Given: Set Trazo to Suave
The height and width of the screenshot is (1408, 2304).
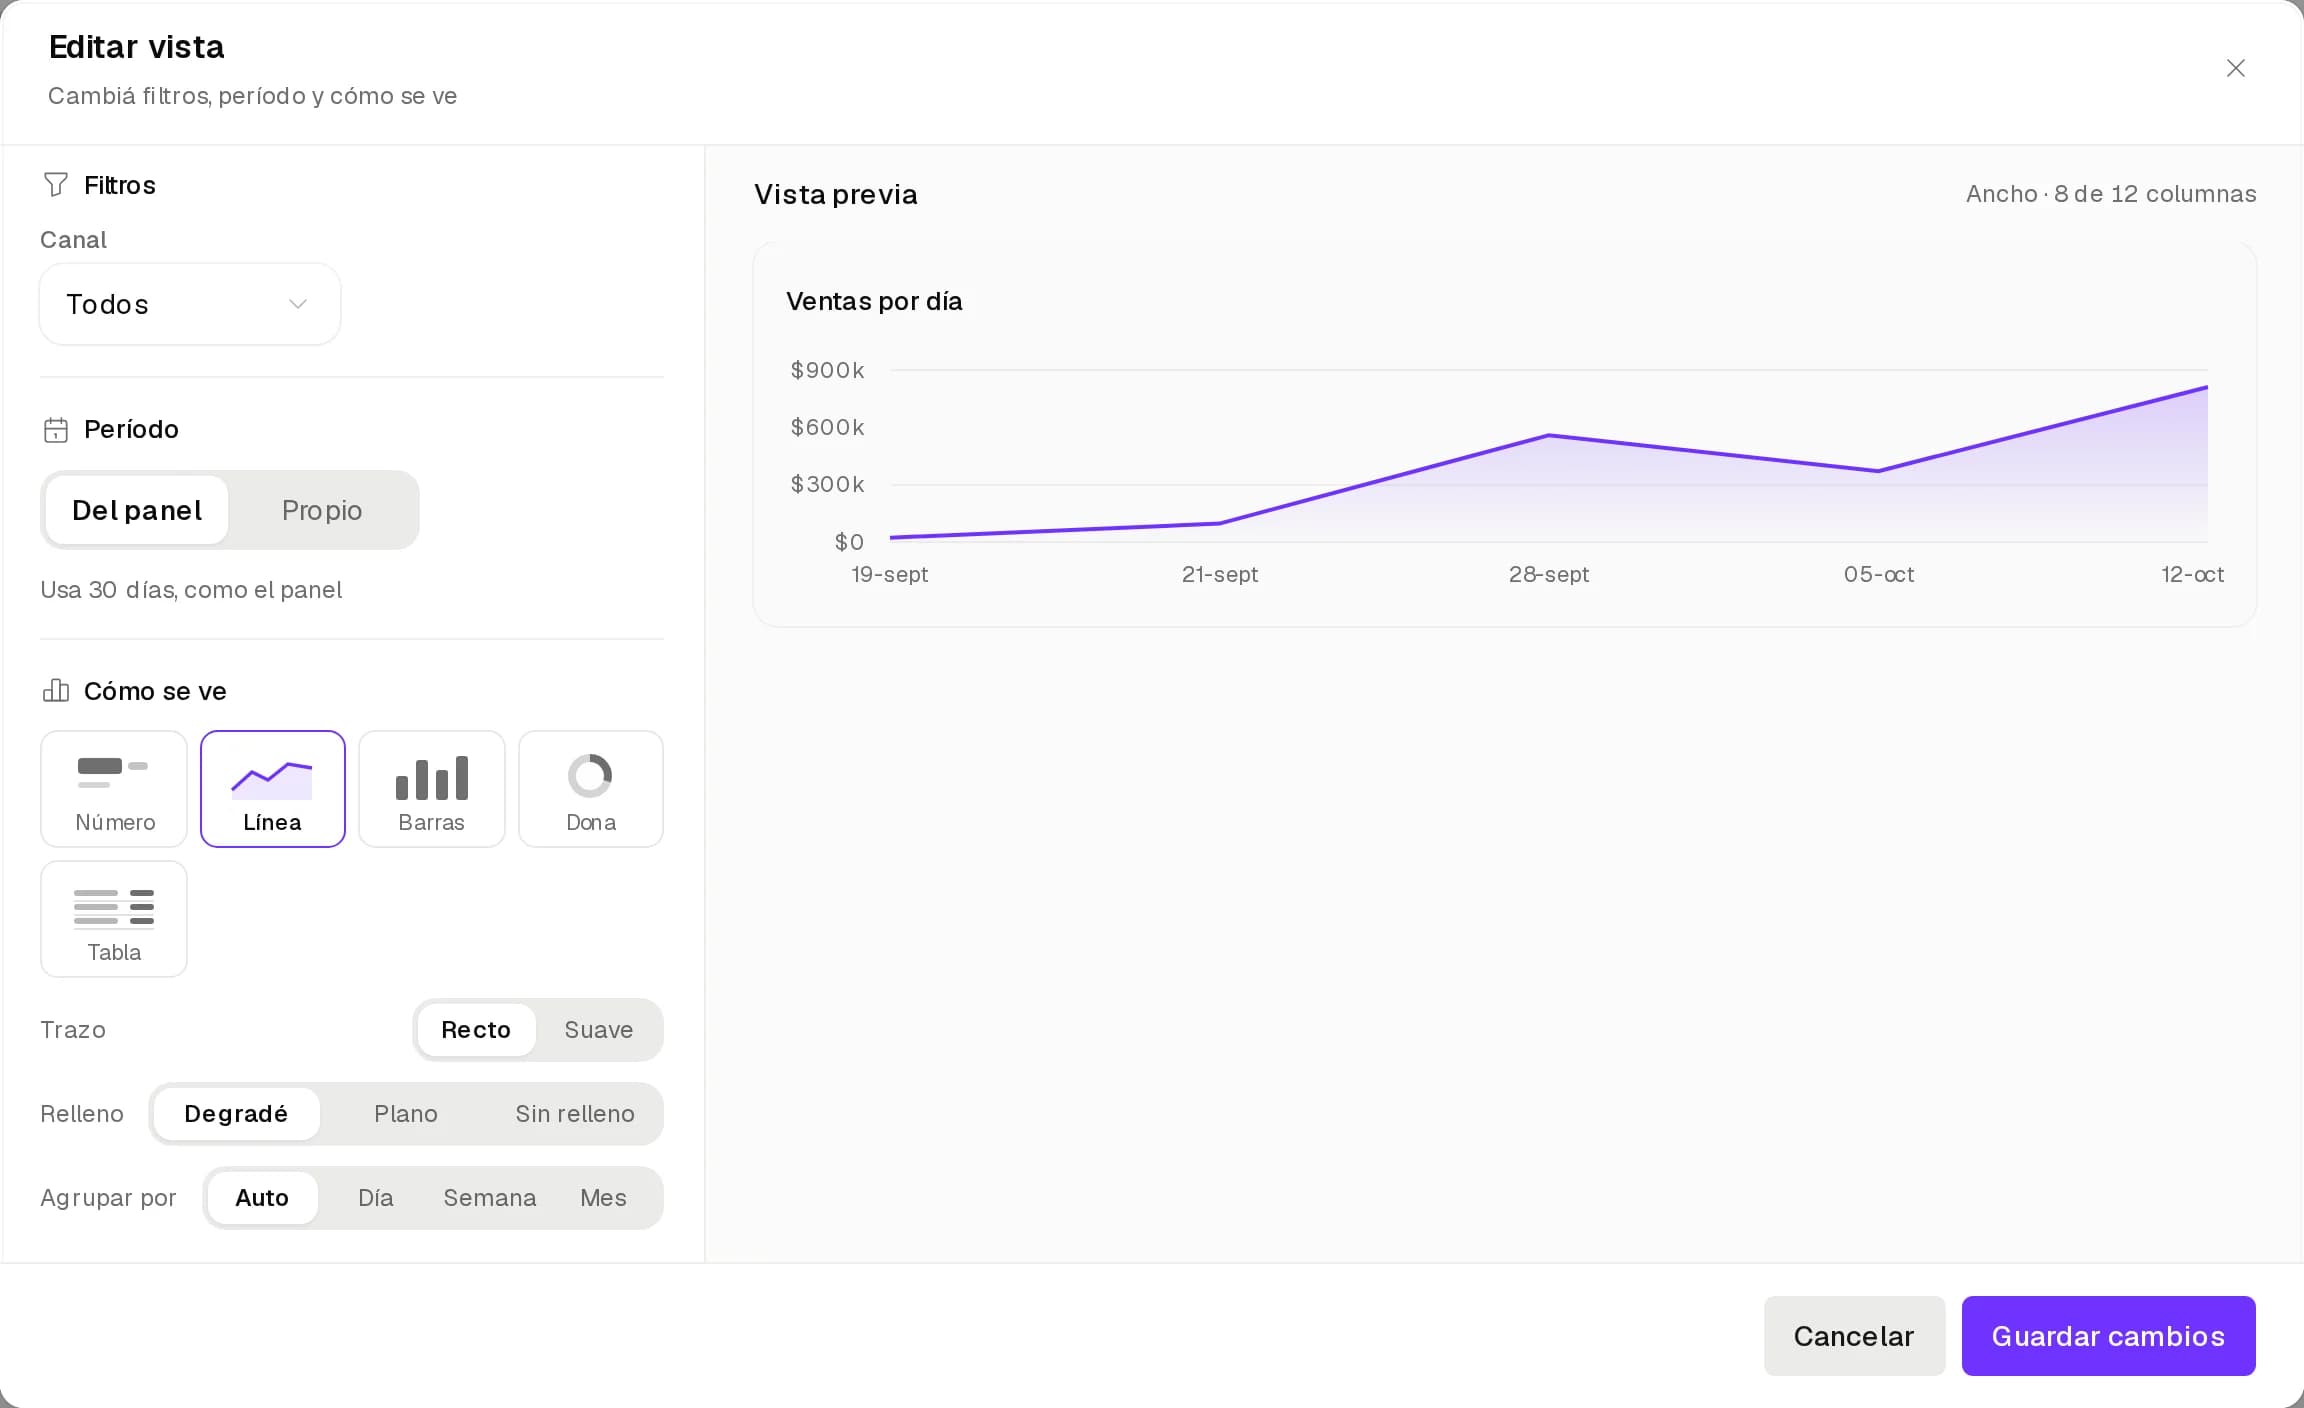Looking at the screenshot, I should 599,1030.
